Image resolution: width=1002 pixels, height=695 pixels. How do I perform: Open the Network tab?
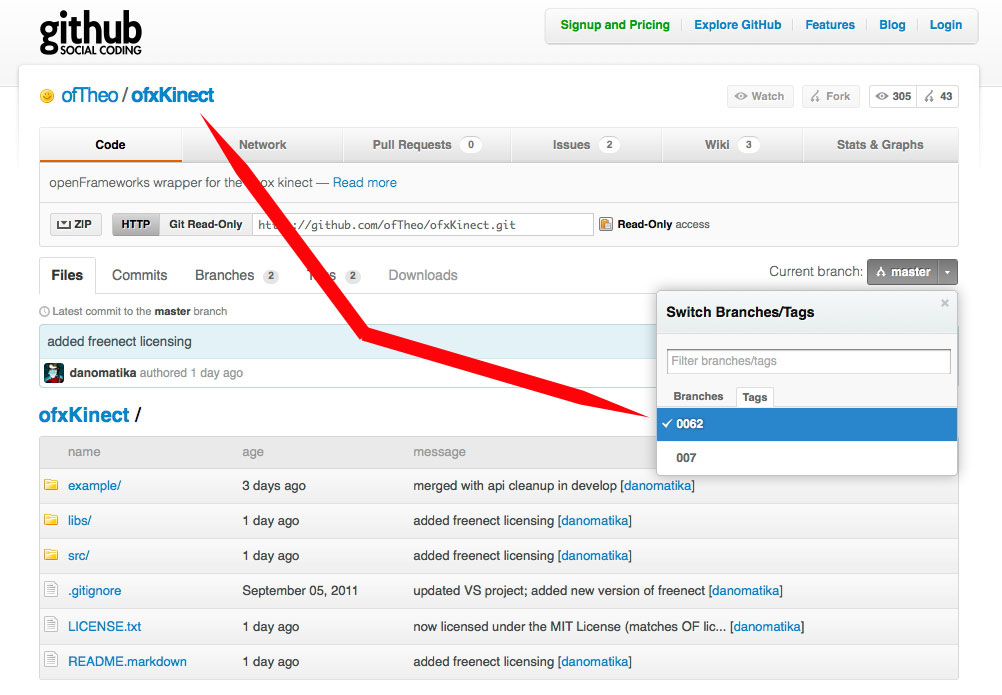tap(262, 145)
